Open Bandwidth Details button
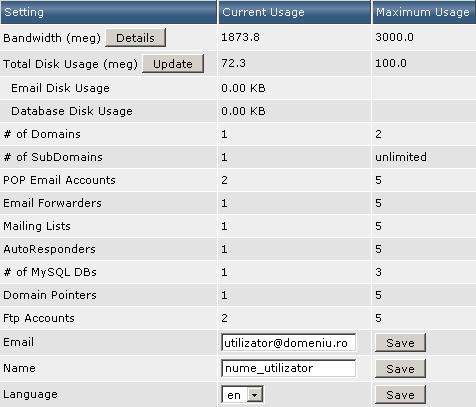 (x=135, y=38)
